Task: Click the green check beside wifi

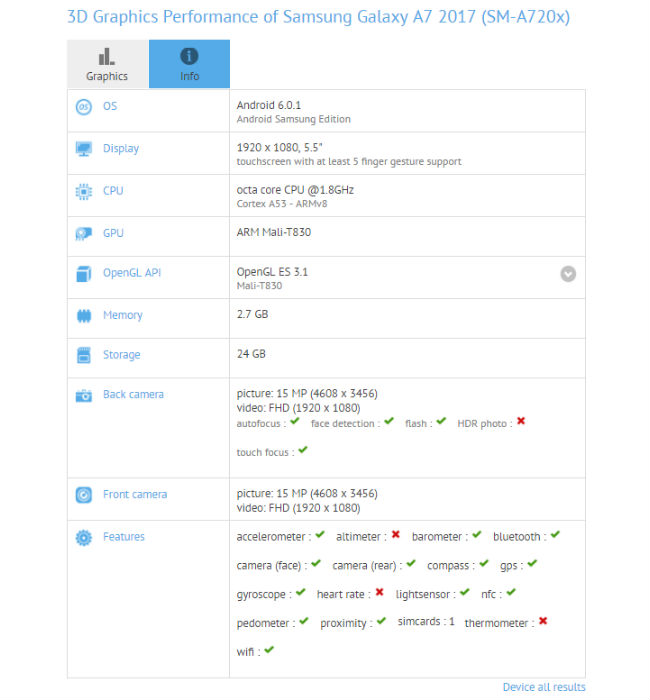Action: click(x=269, y=650)
